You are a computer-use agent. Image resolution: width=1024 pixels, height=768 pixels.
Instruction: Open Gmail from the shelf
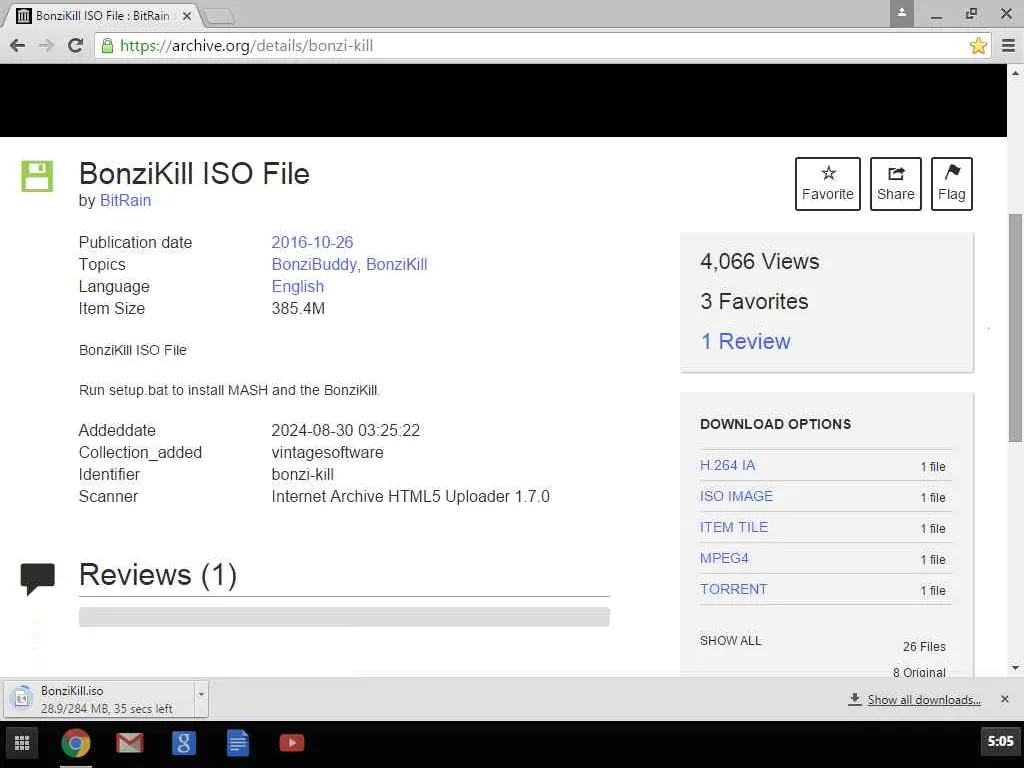[x=129, y=743]
